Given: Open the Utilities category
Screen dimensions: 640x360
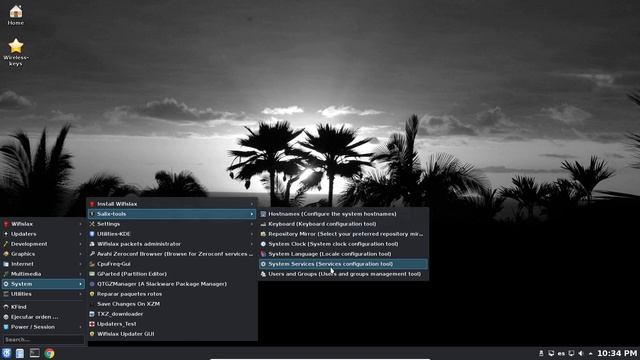Looking at the screenshot, I should (x=43, y=294).
